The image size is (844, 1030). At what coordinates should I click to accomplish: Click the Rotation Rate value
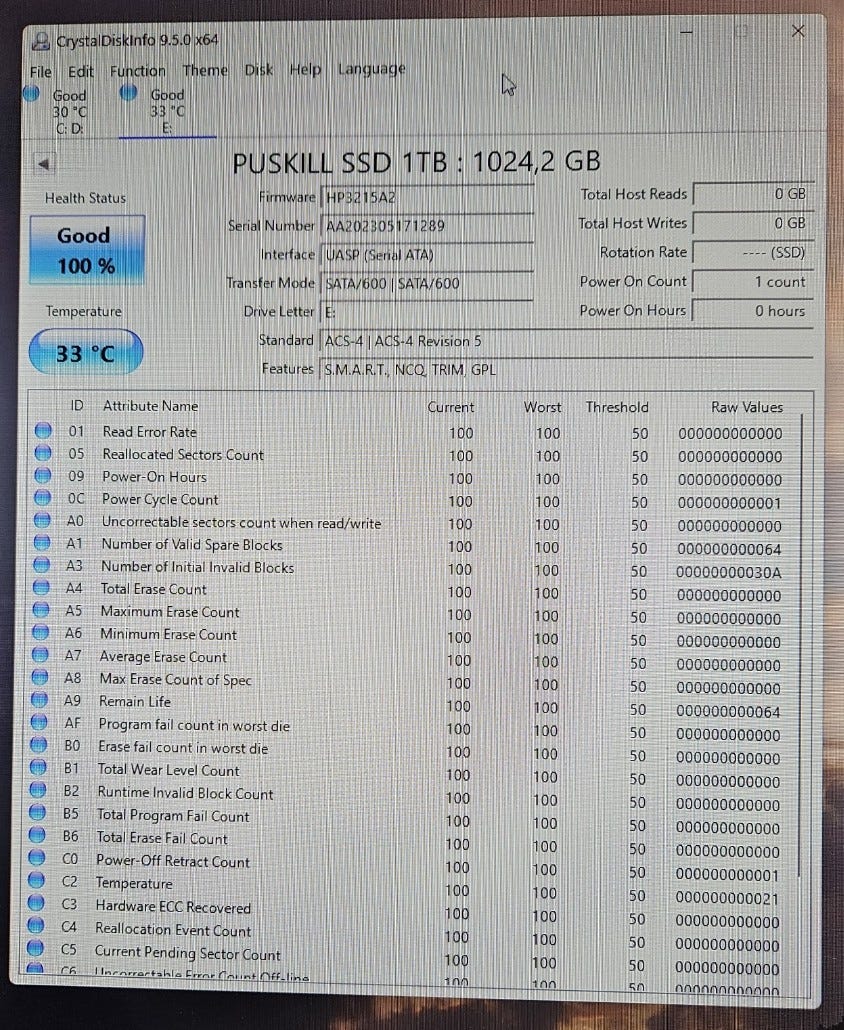click(x=753, y=253)
